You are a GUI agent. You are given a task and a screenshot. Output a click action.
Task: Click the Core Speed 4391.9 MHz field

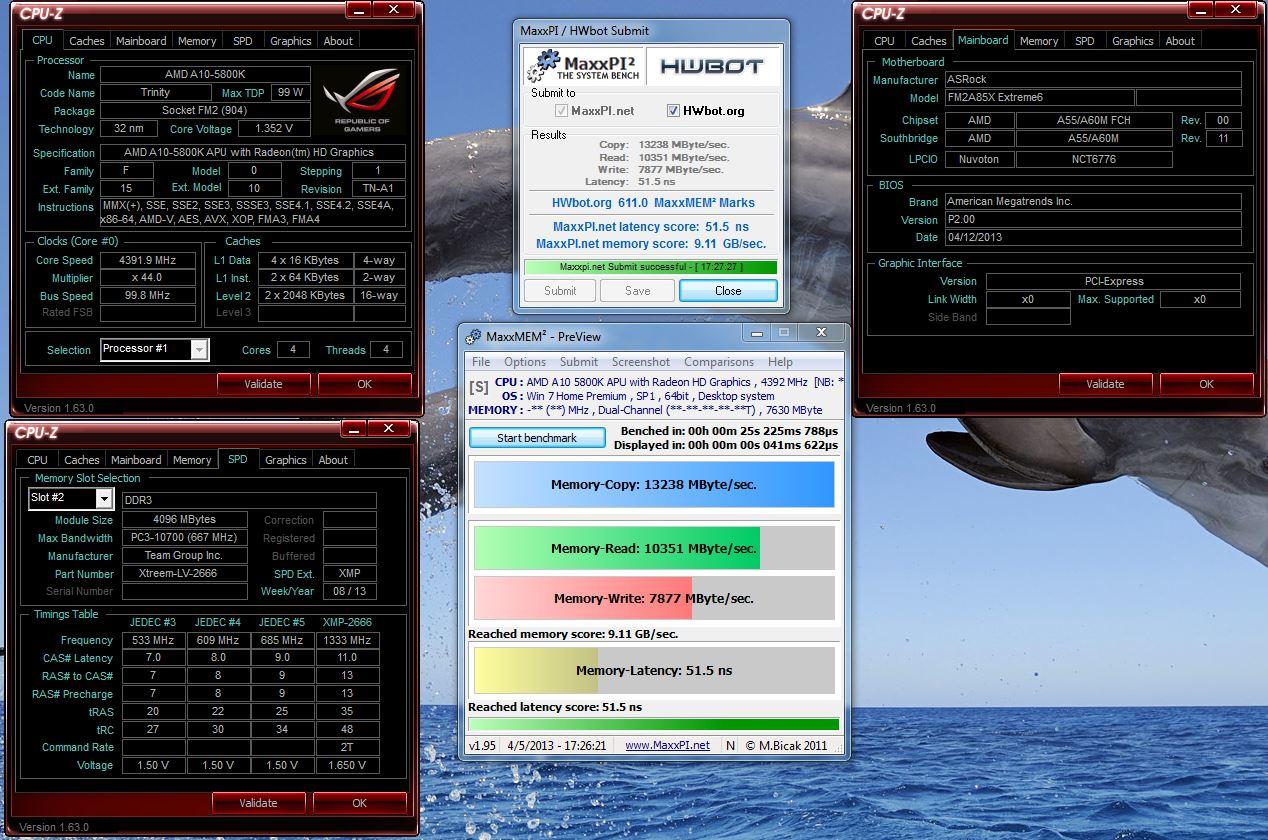click(148, 260)
